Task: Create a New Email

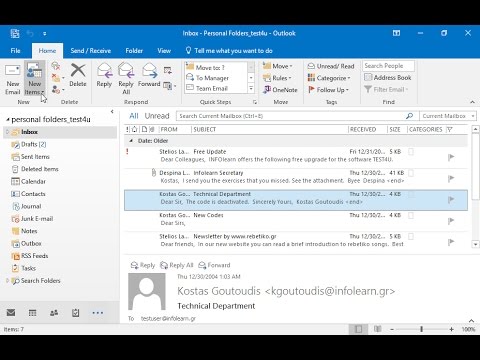Action: (x=13, y=79)
